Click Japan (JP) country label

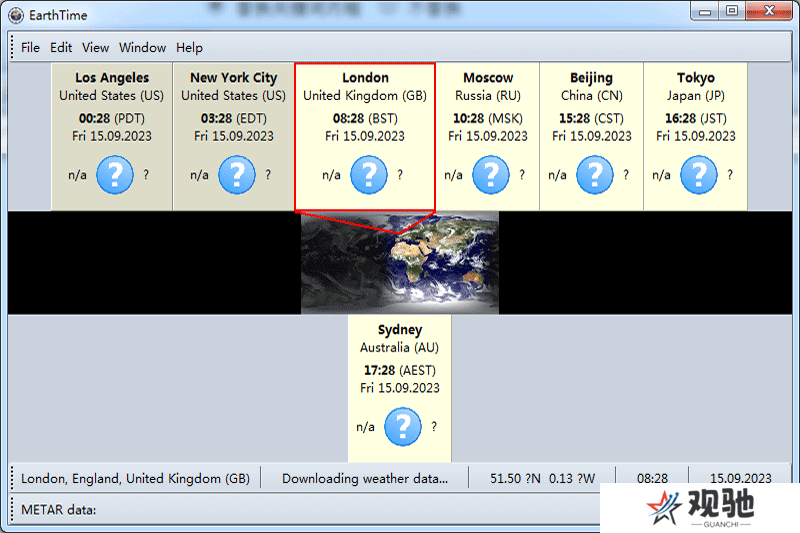tap(696, 95)
